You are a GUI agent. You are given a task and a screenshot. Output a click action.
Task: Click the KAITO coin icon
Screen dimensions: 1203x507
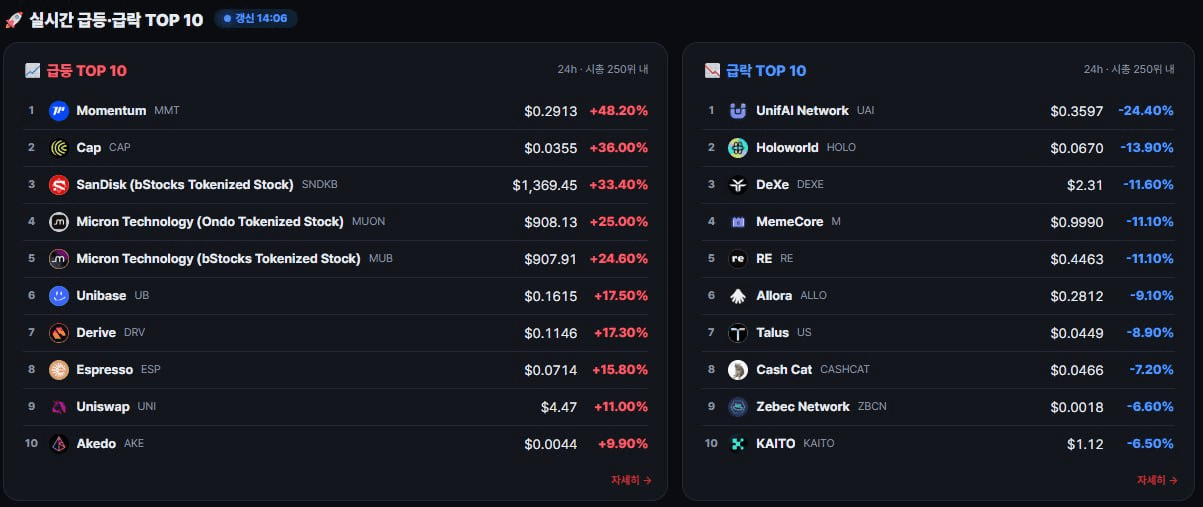[x=738, y=444]
